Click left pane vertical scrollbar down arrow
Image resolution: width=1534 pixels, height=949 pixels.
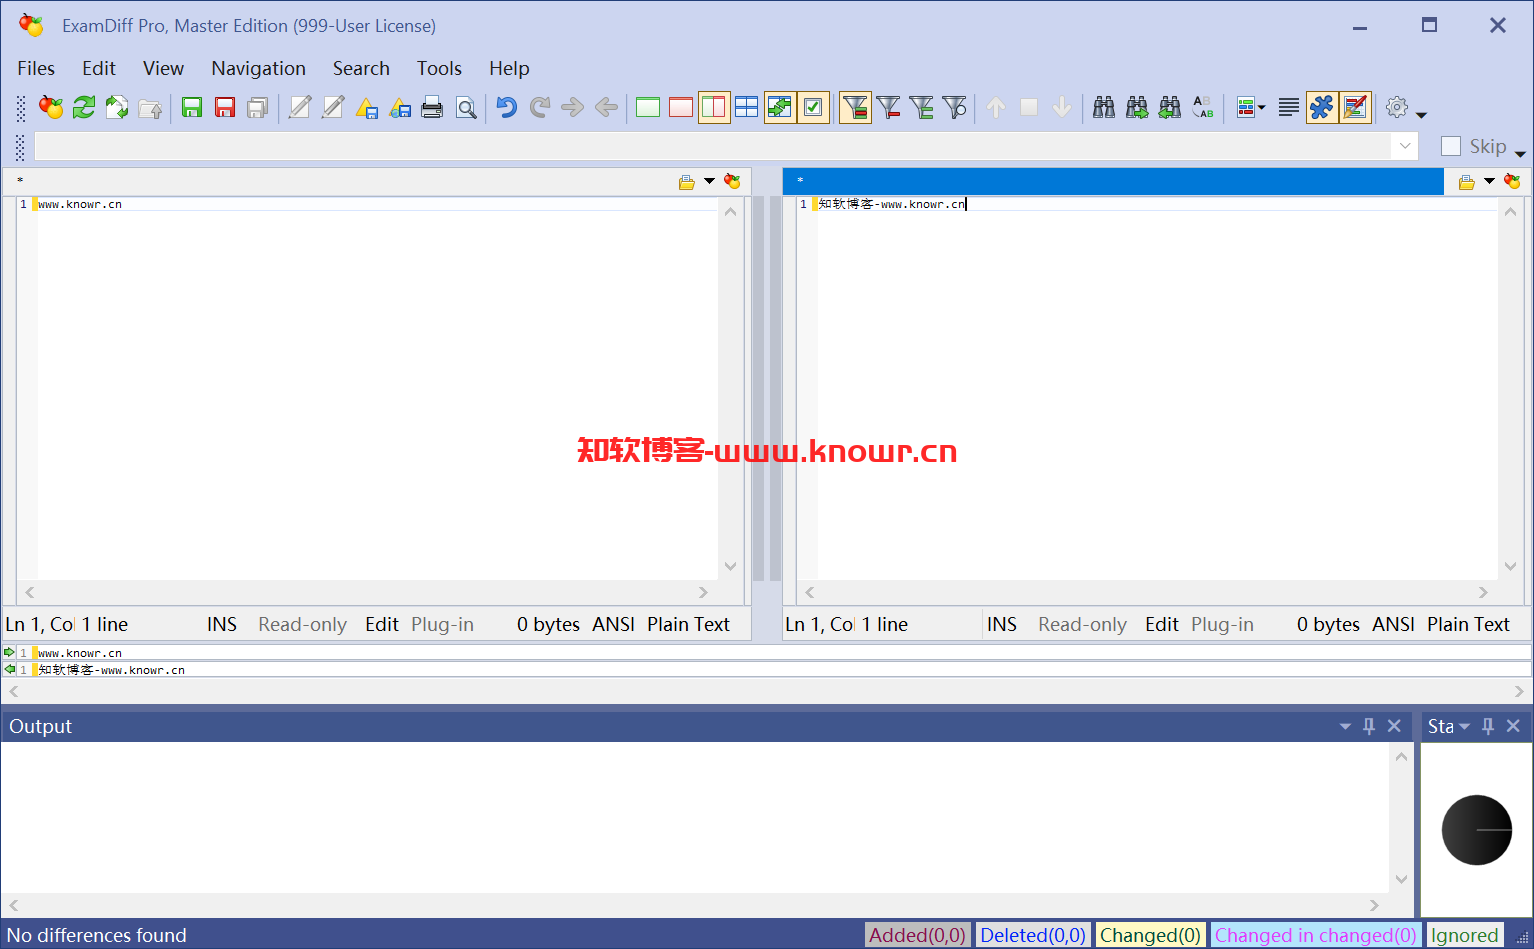730,566
